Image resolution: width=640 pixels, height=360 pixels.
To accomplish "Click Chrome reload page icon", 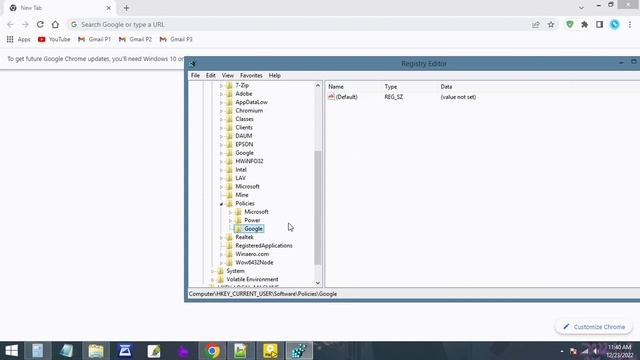I will (40, 24).
